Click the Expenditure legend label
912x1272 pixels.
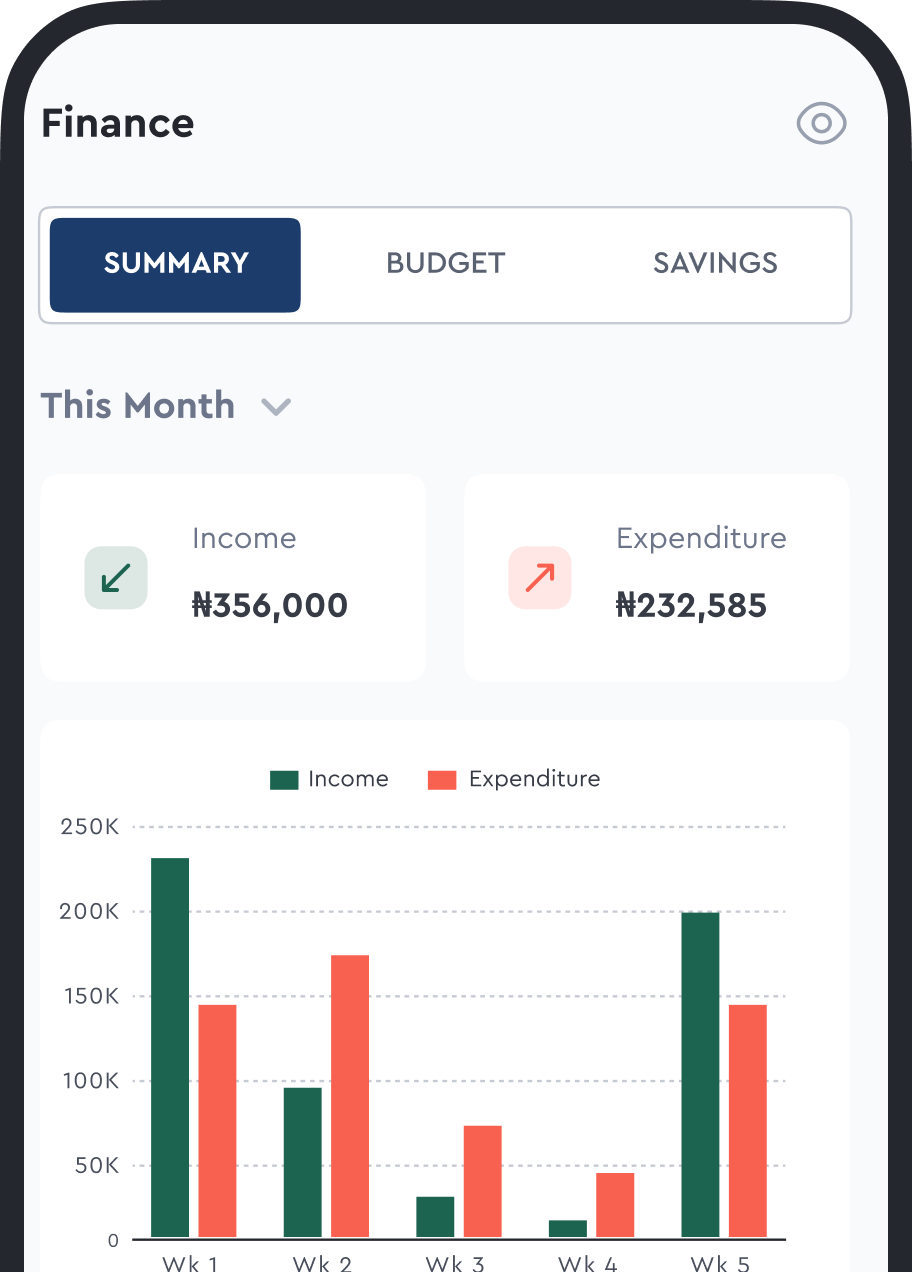coord(534,780)
